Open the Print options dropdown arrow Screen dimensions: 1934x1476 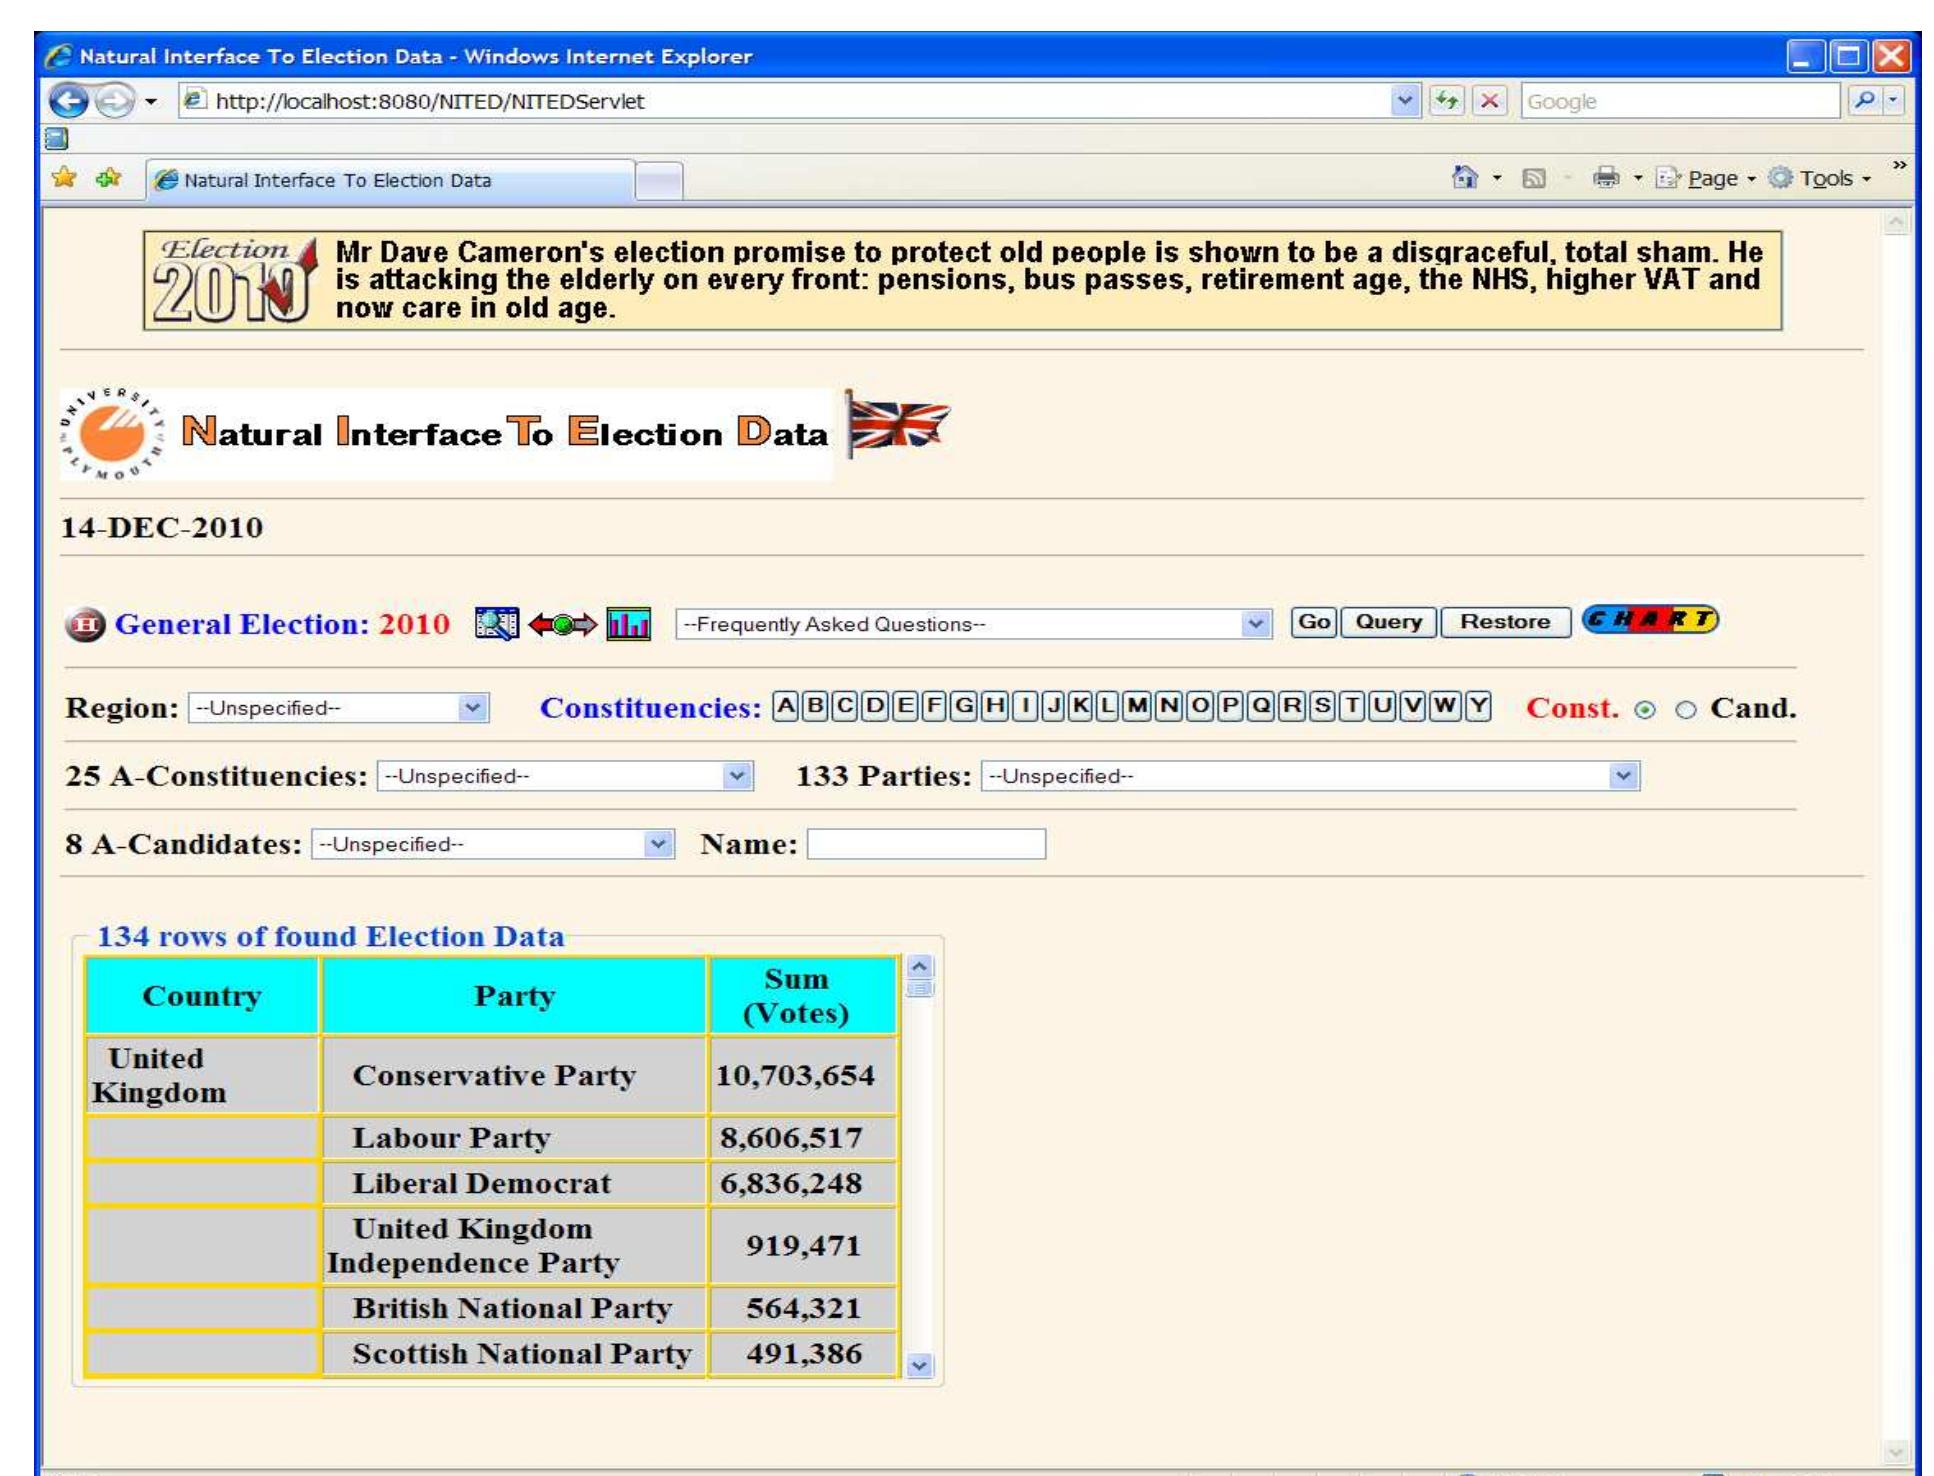[x=1638, y=179]
